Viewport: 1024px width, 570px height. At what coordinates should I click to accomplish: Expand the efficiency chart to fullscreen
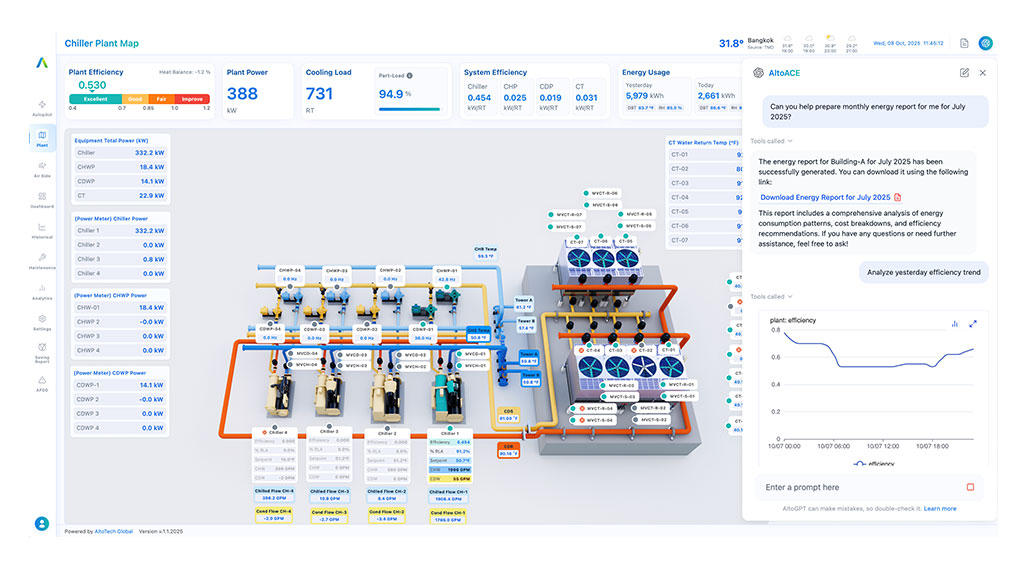coord(973,323)
